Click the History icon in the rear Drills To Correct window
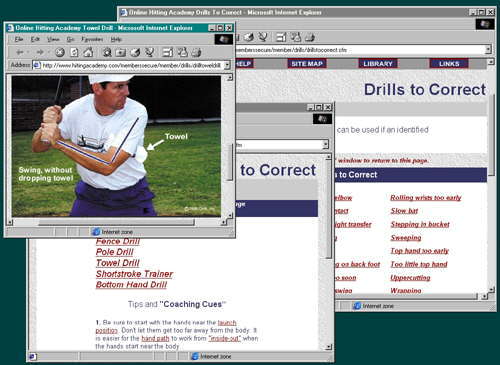The height and width of the screenshot is (365, 500). click(248, 37)
